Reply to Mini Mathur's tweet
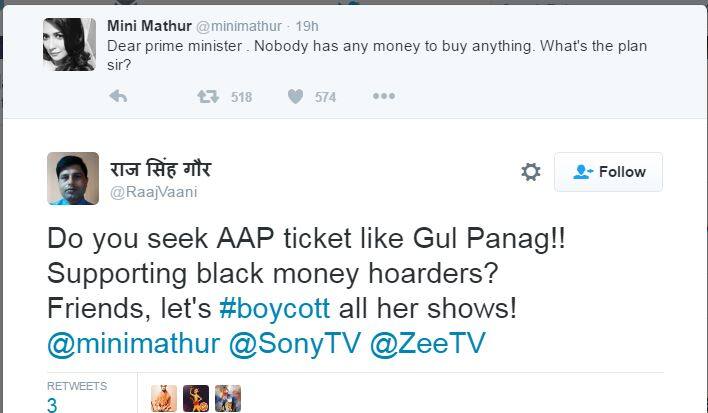 118,97
